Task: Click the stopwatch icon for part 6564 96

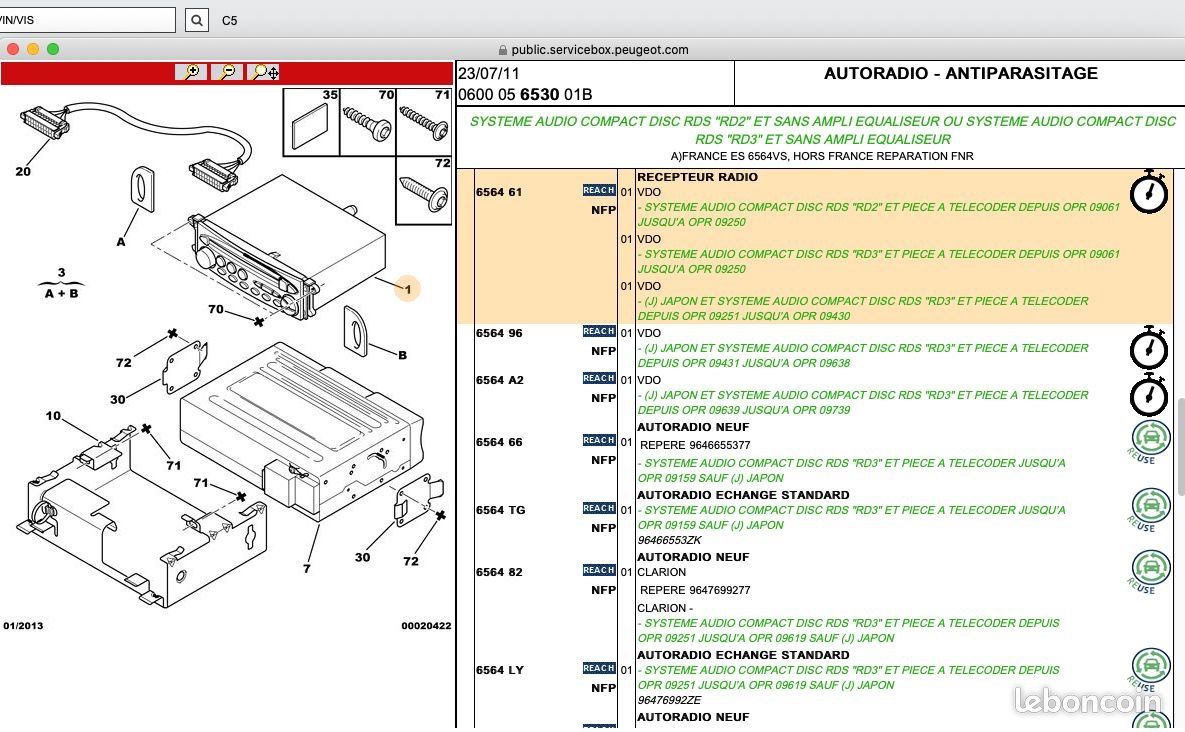Action: tap(1149, 347)
